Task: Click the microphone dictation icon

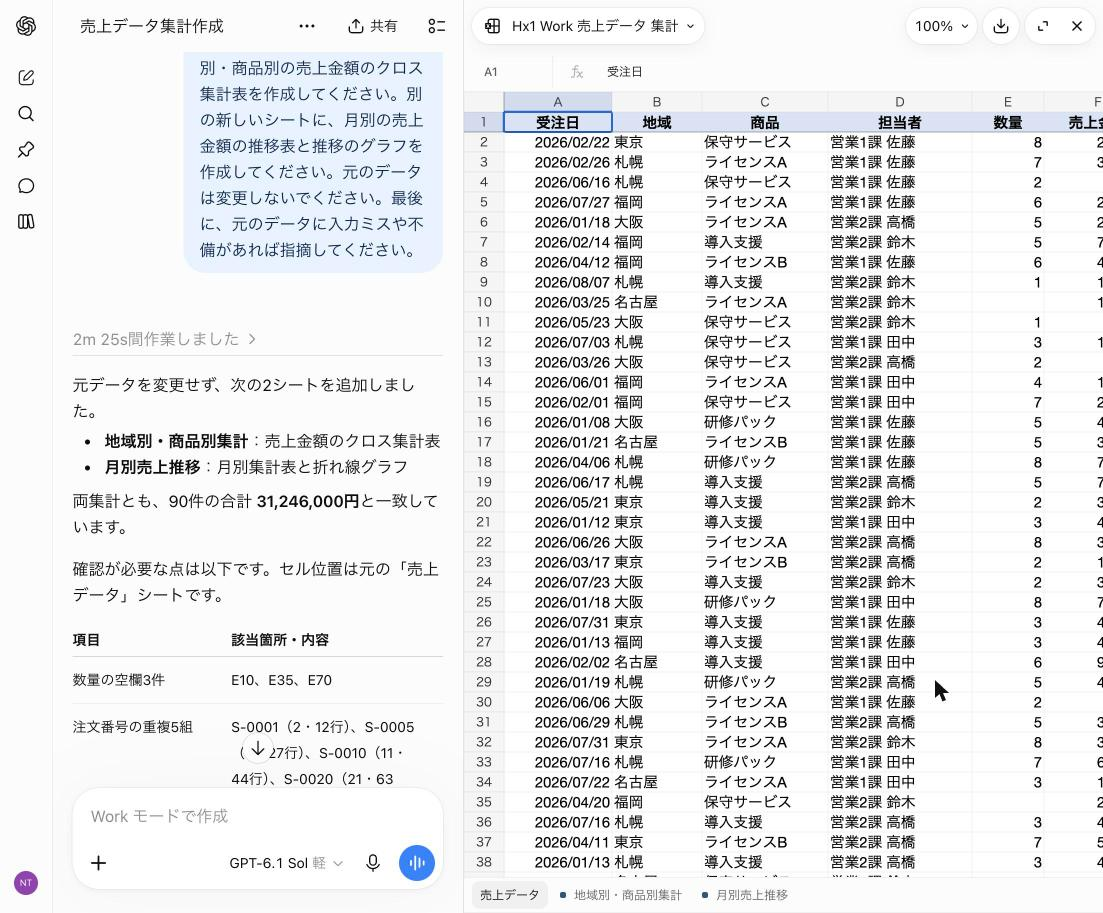Action: click(373, 863)
